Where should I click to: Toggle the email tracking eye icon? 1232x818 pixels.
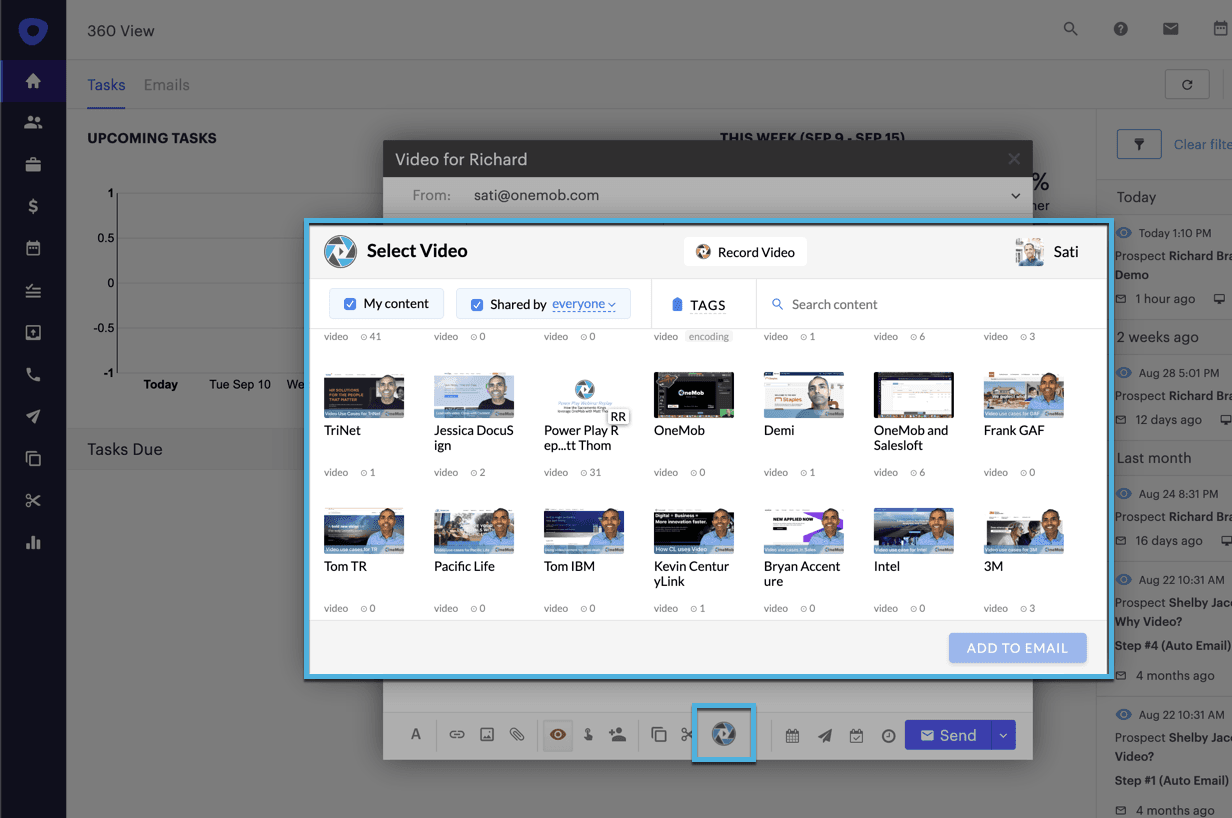click(x=558, y=735)
